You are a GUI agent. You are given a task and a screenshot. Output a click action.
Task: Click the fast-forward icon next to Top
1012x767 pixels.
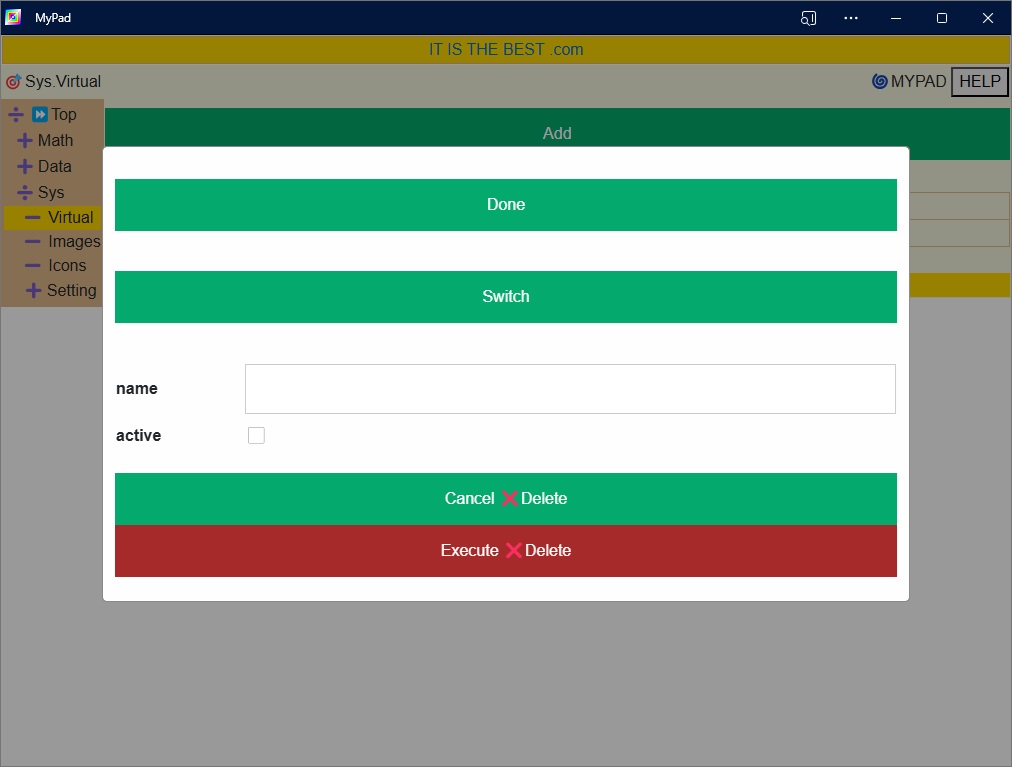[x=40, y=115]
